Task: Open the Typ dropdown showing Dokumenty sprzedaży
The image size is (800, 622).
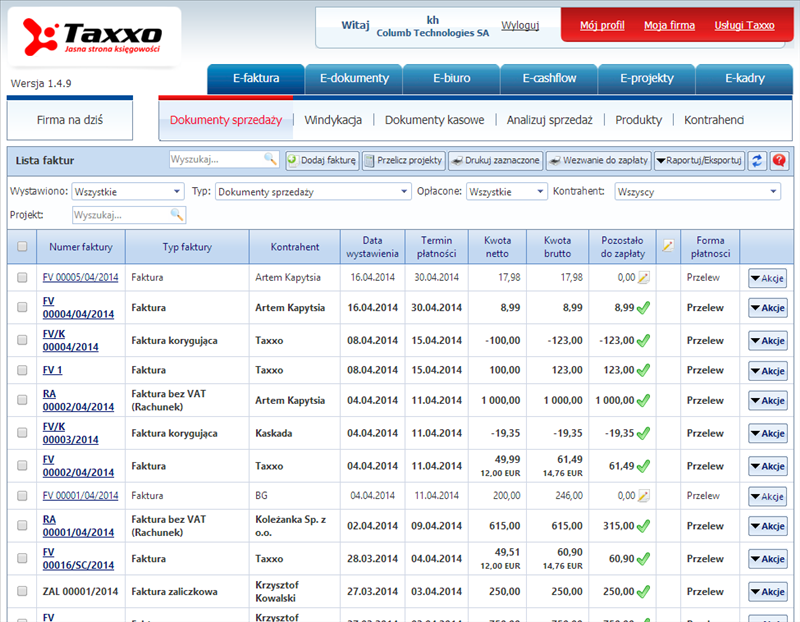Action: 313,192
